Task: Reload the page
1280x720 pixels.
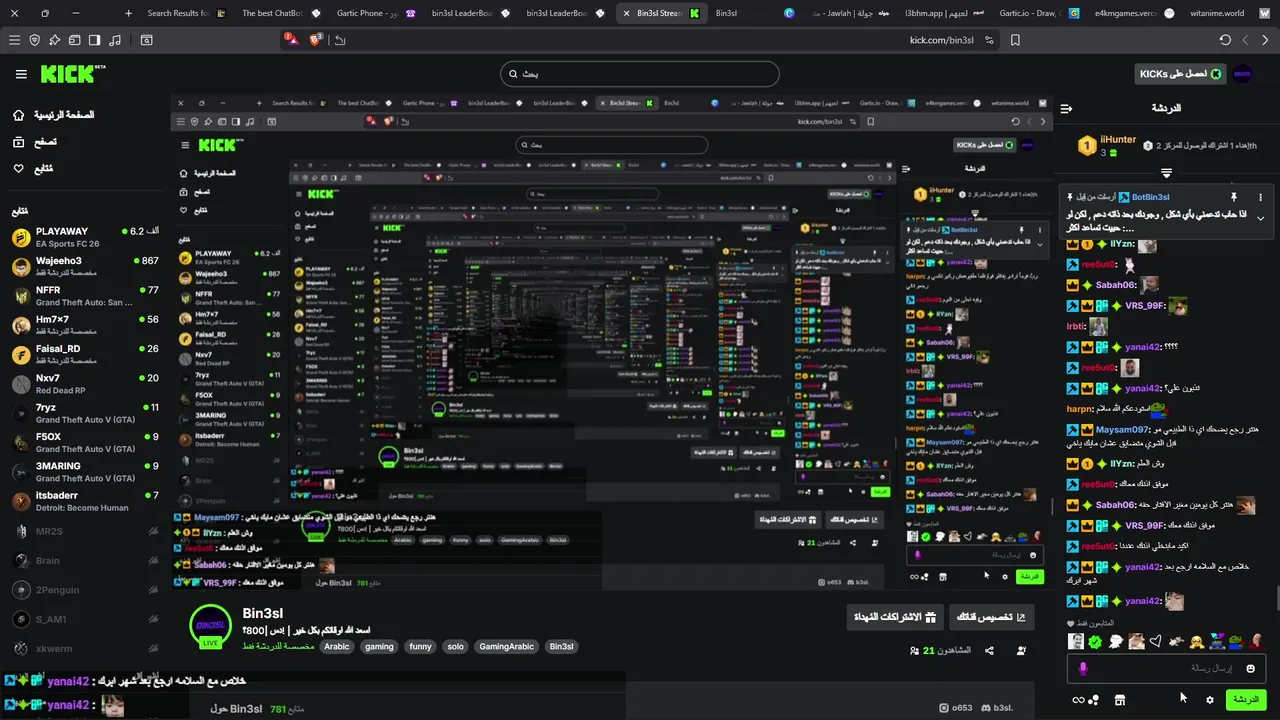Action: pyautogui.click(x=1225, y=40)
